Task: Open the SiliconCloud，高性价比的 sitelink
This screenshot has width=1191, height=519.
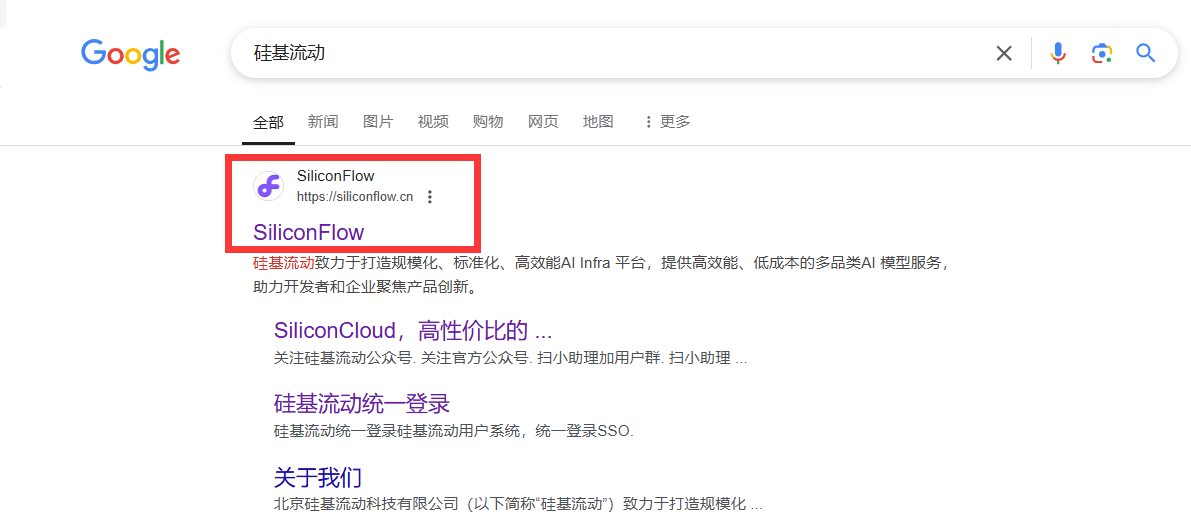Action: coord(412,331)
